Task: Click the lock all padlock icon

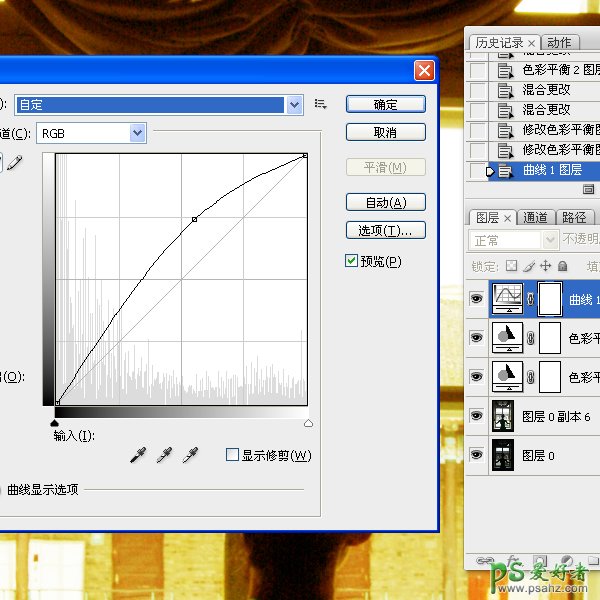Action: 562,267
